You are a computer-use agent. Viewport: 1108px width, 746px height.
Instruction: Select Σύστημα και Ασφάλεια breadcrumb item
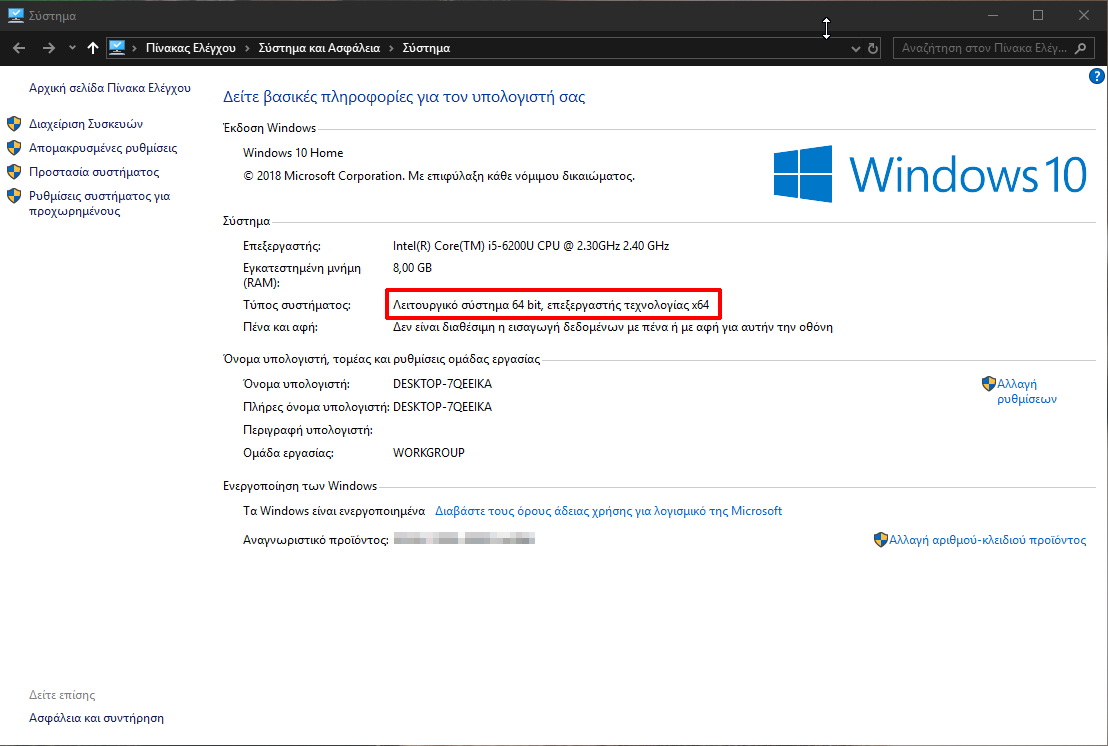coord(319,48)
